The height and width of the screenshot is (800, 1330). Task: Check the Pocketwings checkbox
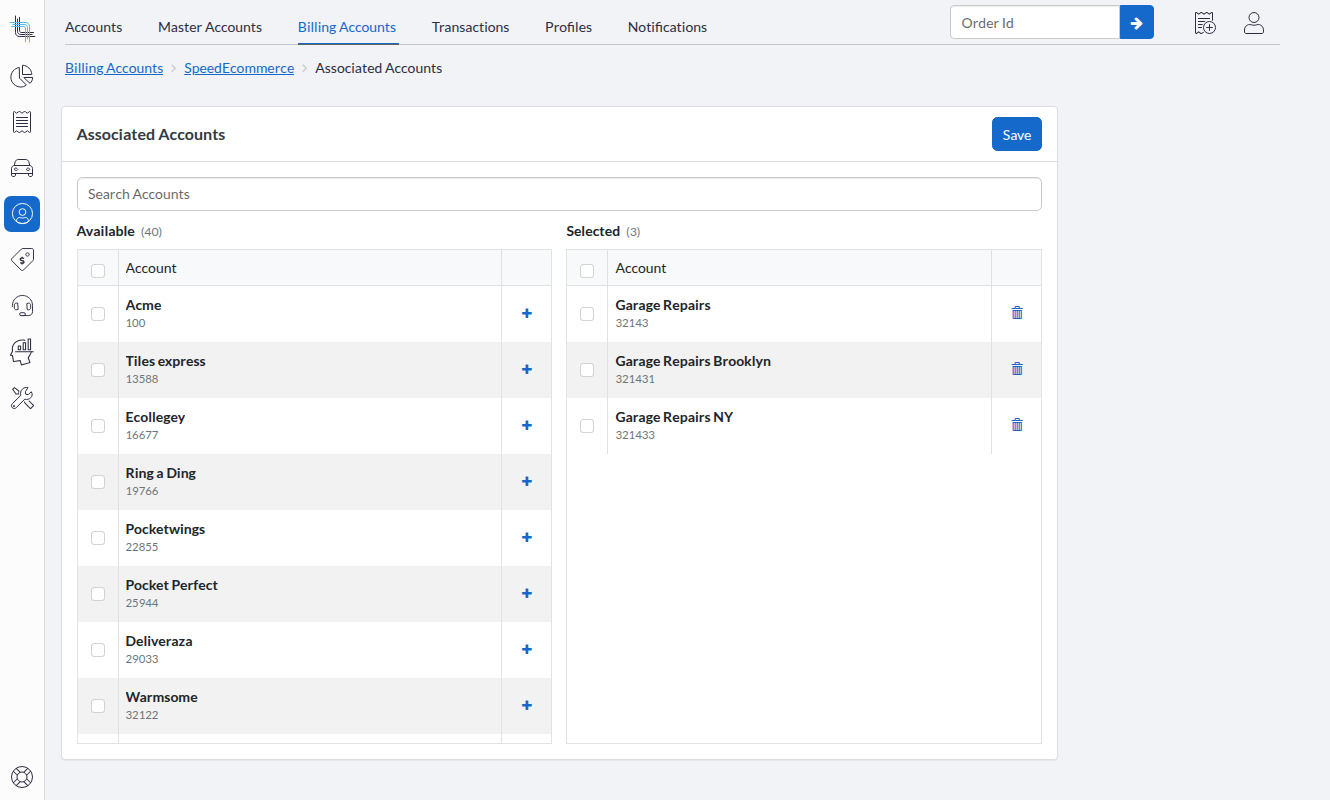[98, 538]
